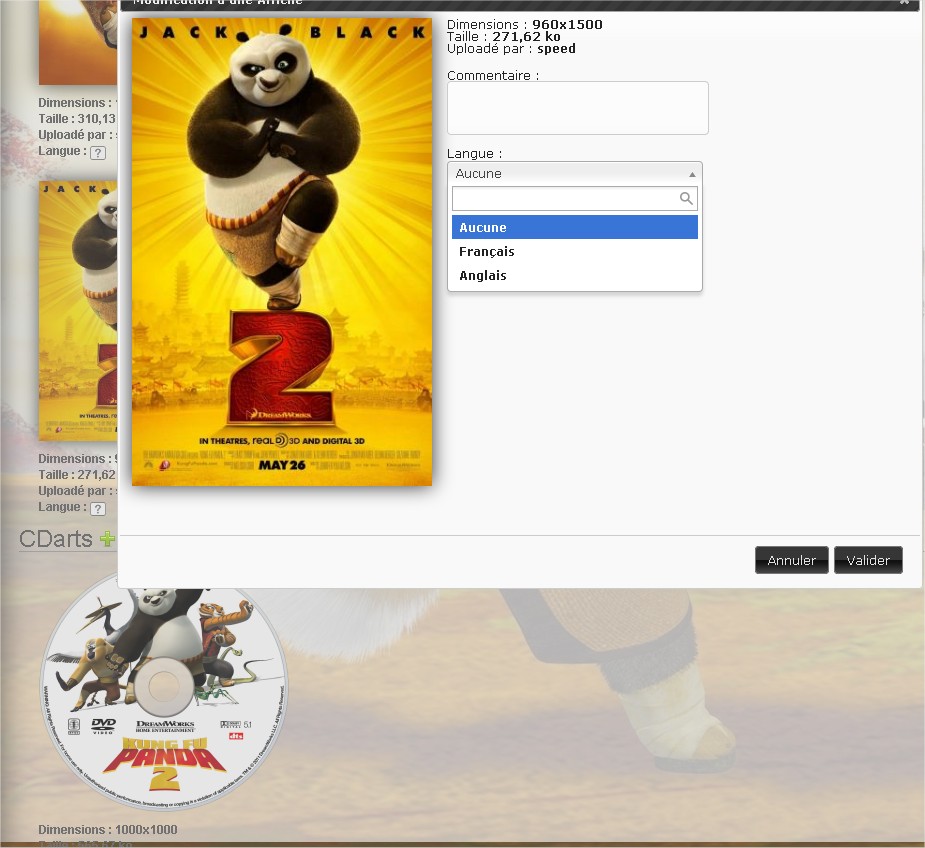925x848 pixels.
Task: Click the second poster thumbnail behind the dialog
Action: click(78, 310)
